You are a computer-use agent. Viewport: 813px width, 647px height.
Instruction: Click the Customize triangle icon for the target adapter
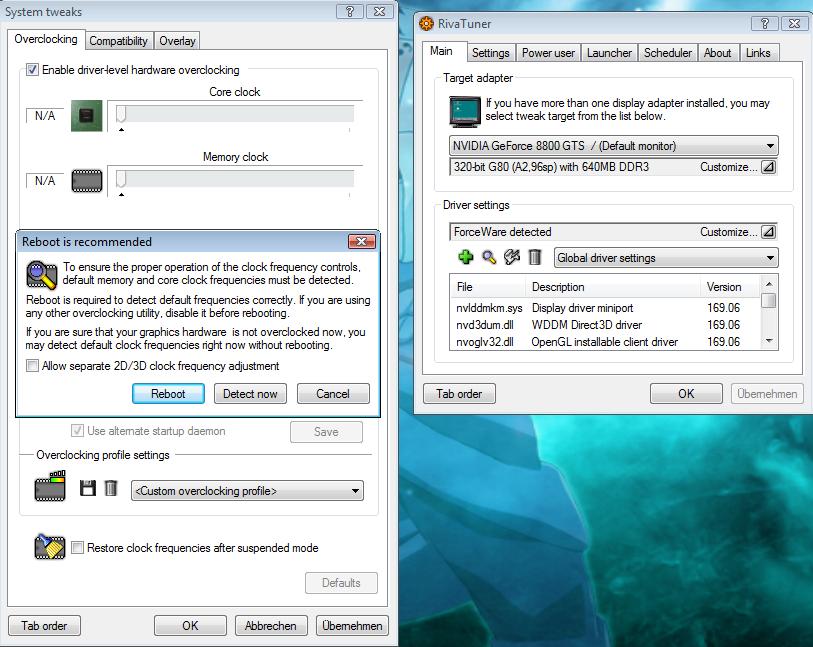[768, 167]
